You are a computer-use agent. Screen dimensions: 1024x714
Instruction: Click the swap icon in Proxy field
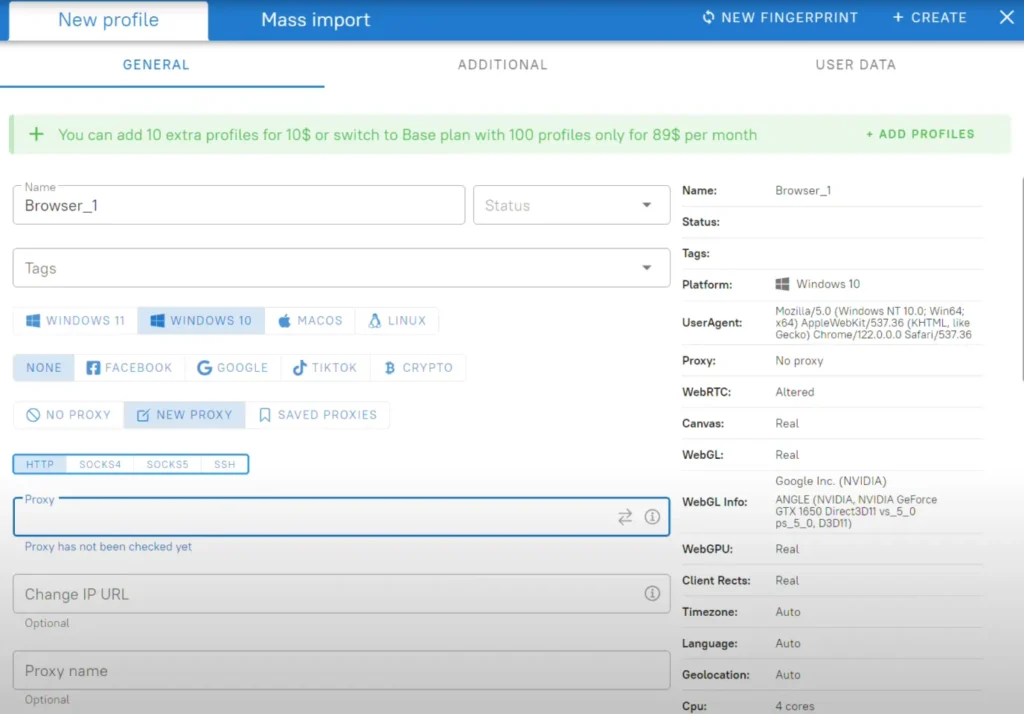[x=625, y=517]
